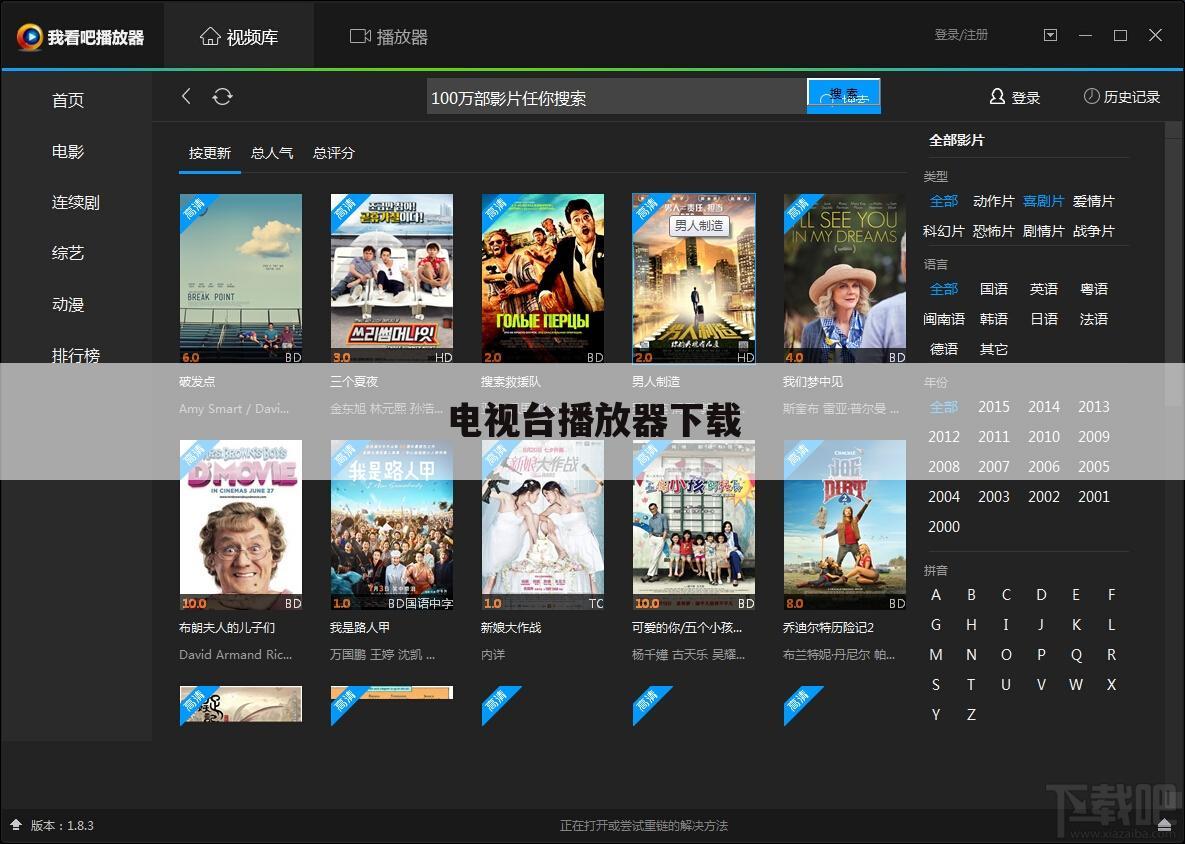Filter pinyin by letter M
This screenshot has width=1185, height=844.
pos(936,655)
